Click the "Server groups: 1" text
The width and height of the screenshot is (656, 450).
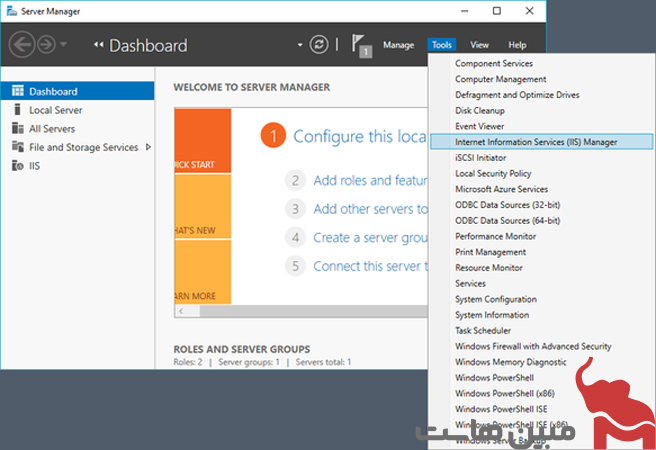[249, 362]
